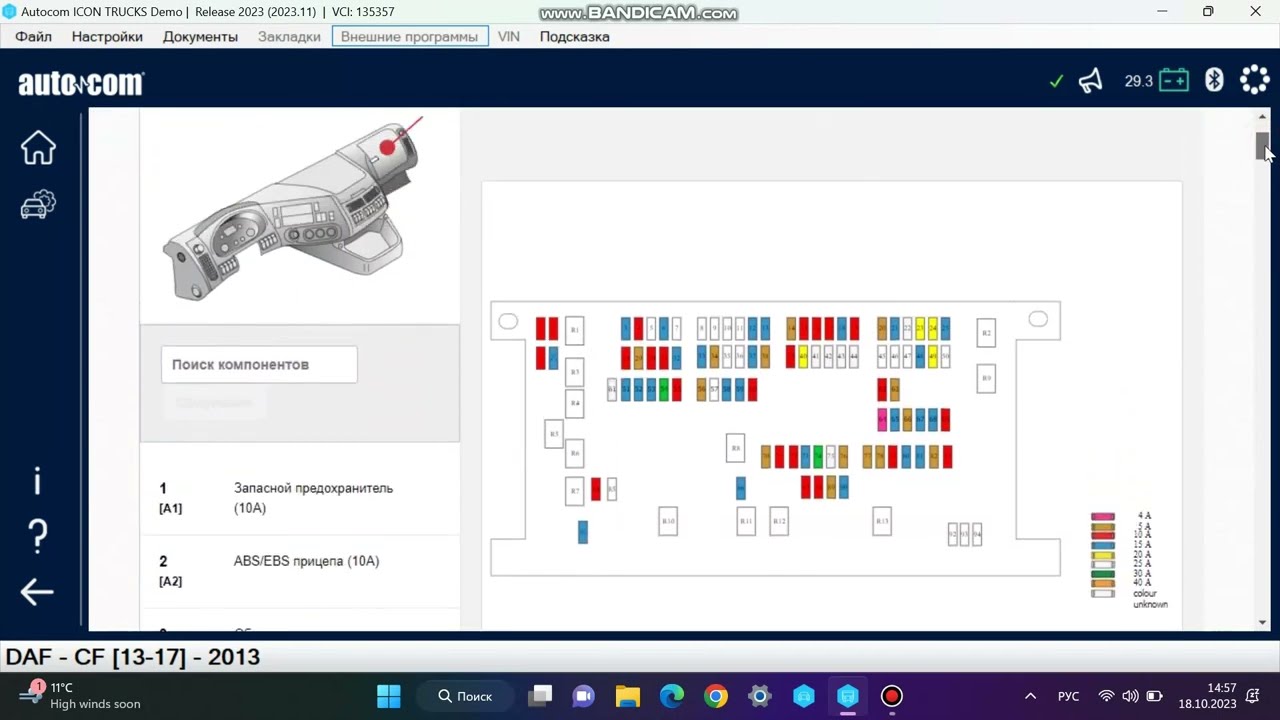Open the VIN menu item
The image size is (1280, 720).
tap(509, 36)
